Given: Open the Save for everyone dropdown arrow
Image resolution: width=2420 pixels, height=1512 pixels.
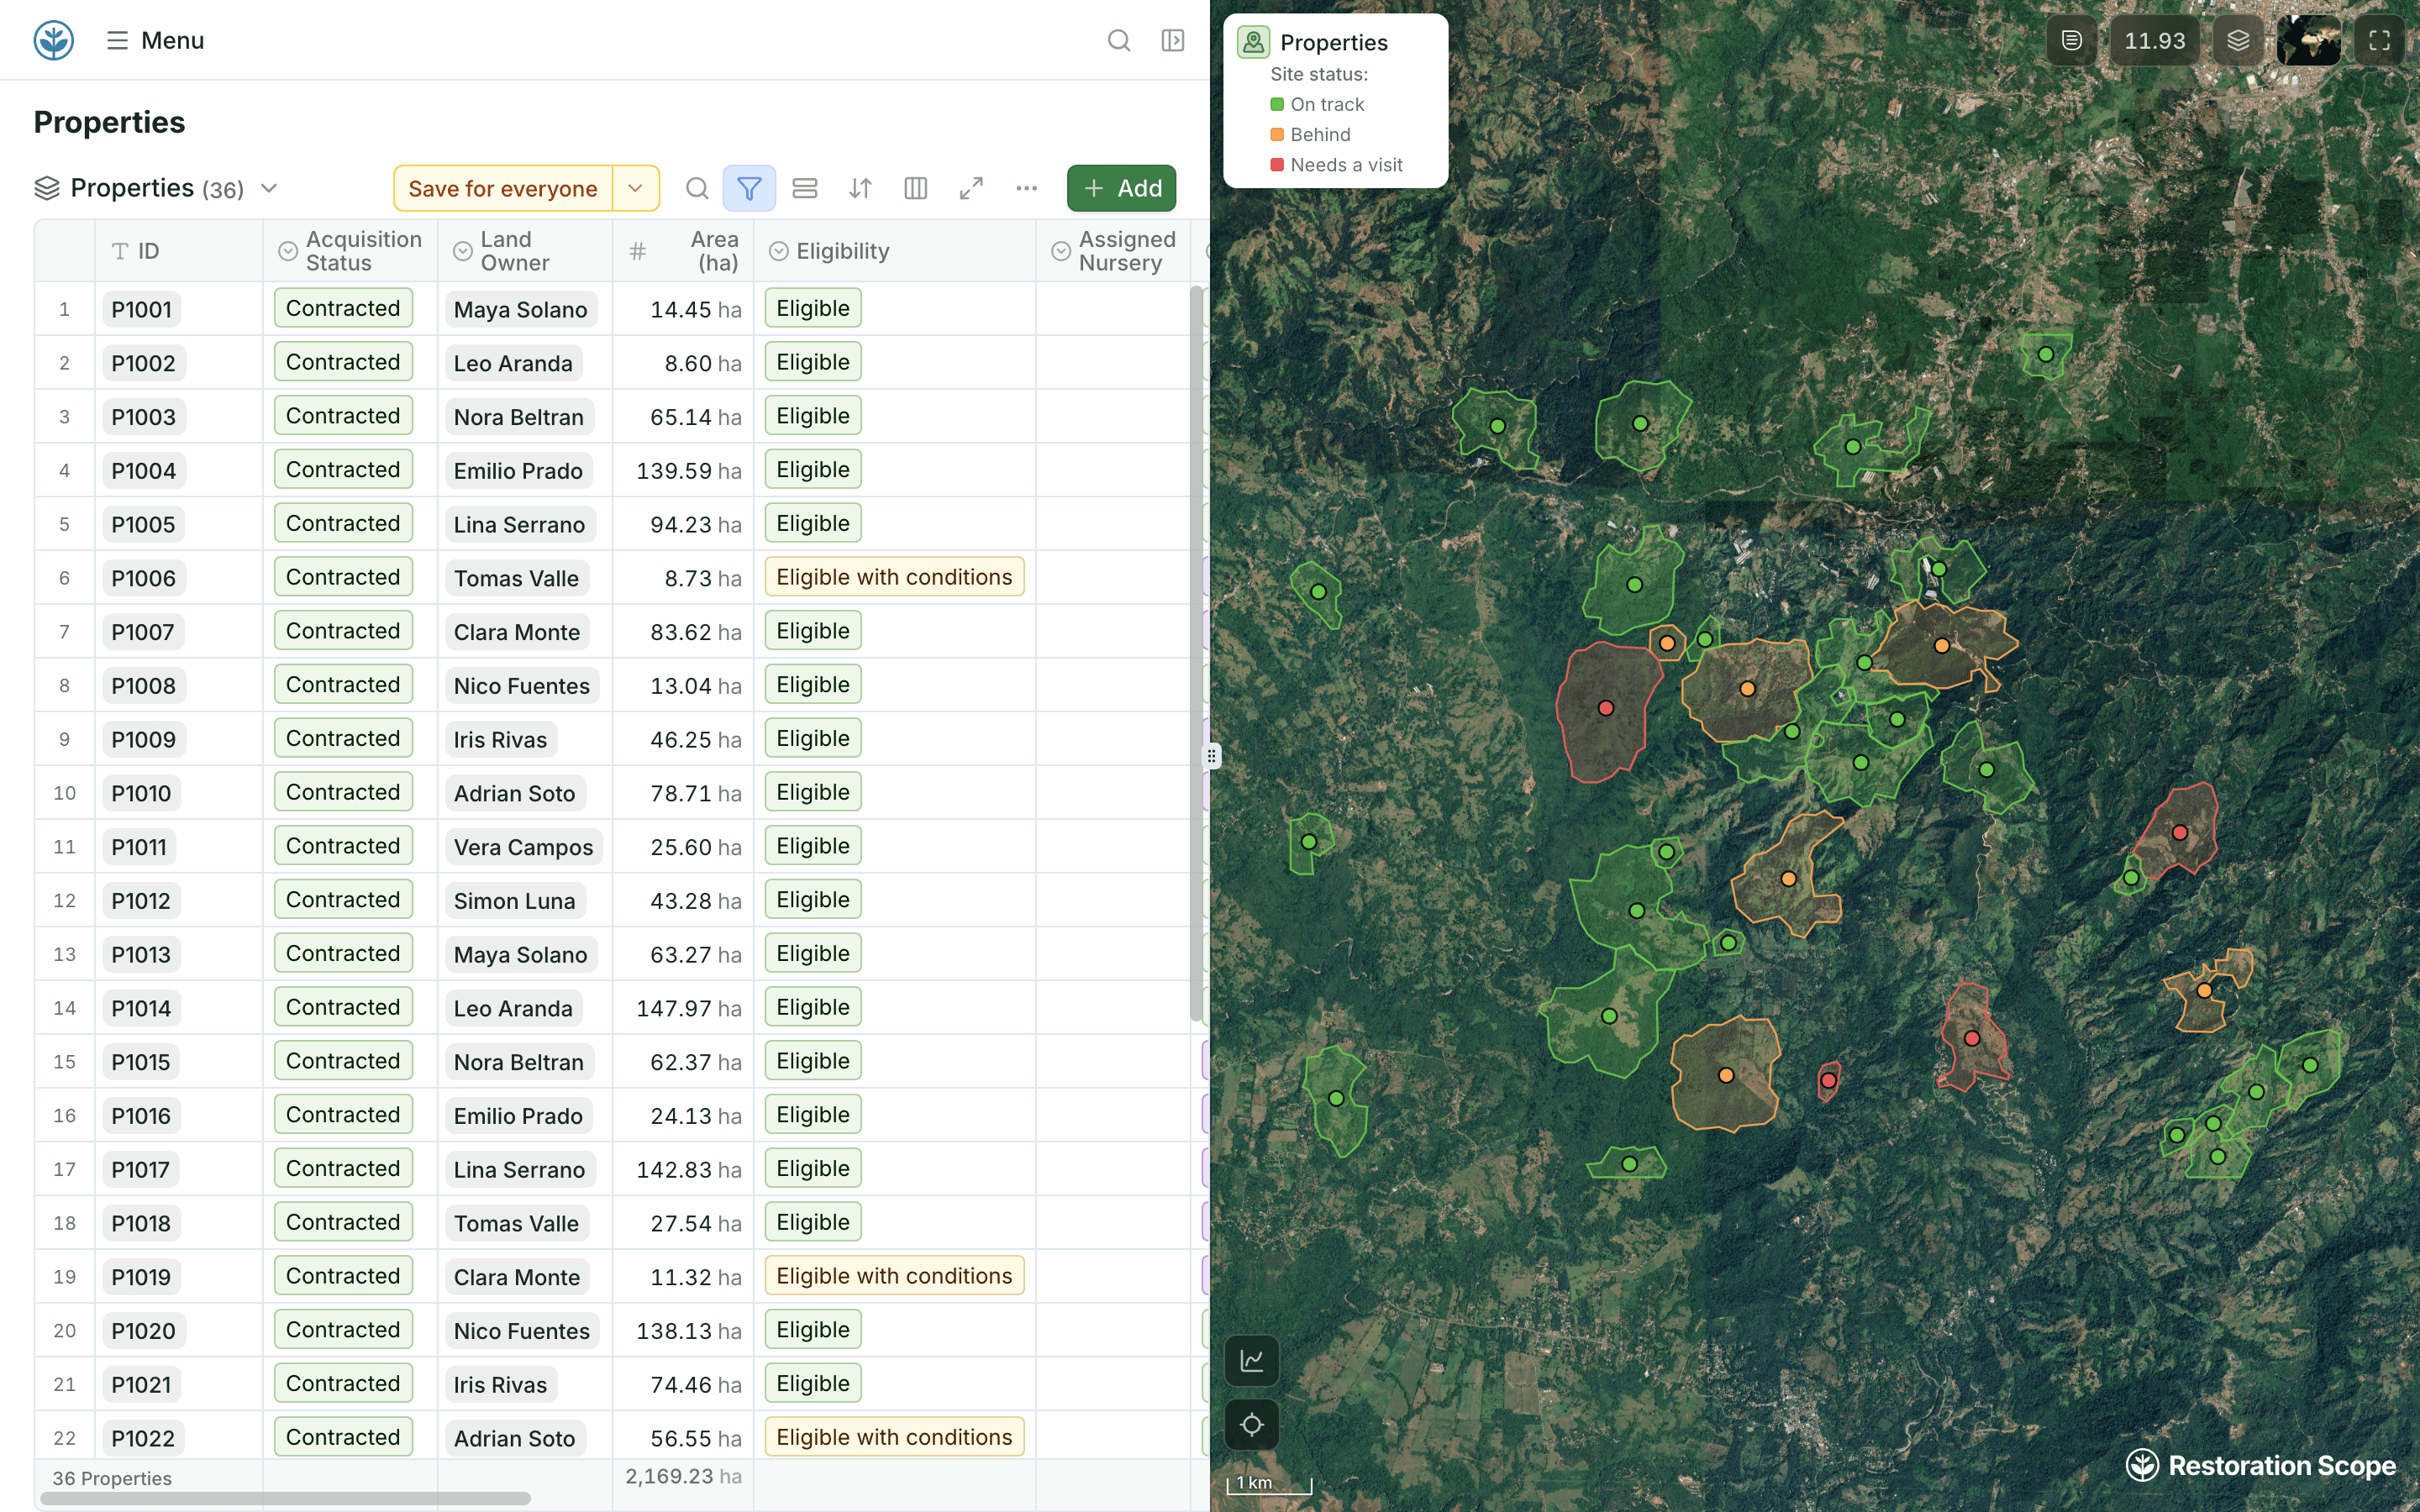Looking at the screenshot, I should [636, 188].
